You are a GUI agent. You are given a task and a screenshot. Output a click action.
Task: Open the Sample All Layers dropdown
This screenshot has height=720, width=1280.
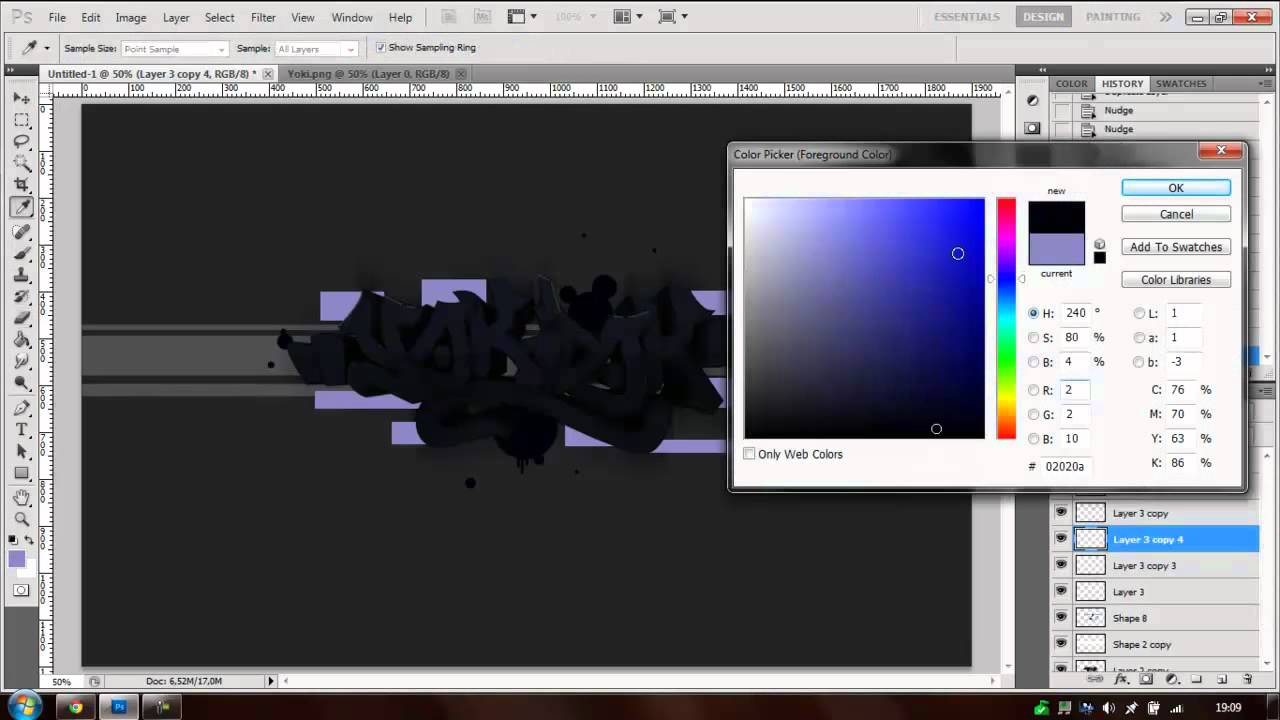coord(316,49)
